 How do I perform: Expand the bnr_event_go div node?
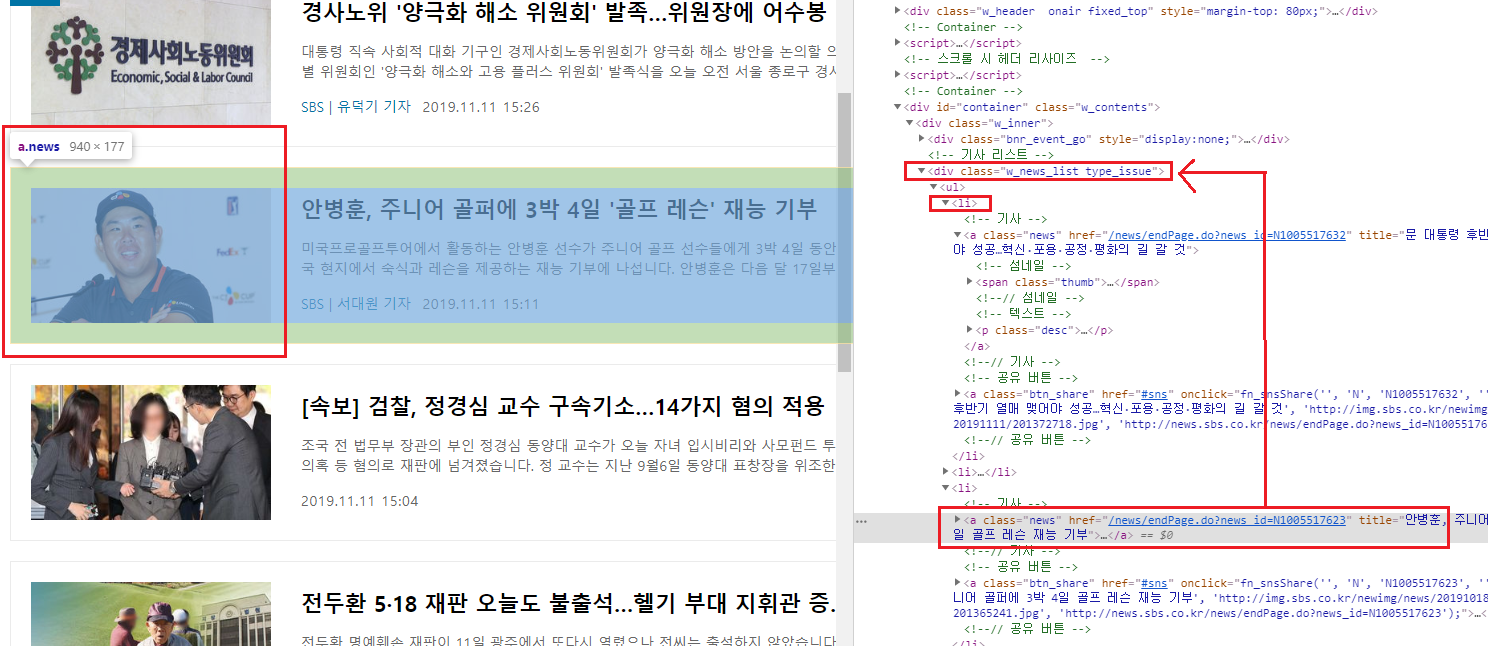[921, 139]
